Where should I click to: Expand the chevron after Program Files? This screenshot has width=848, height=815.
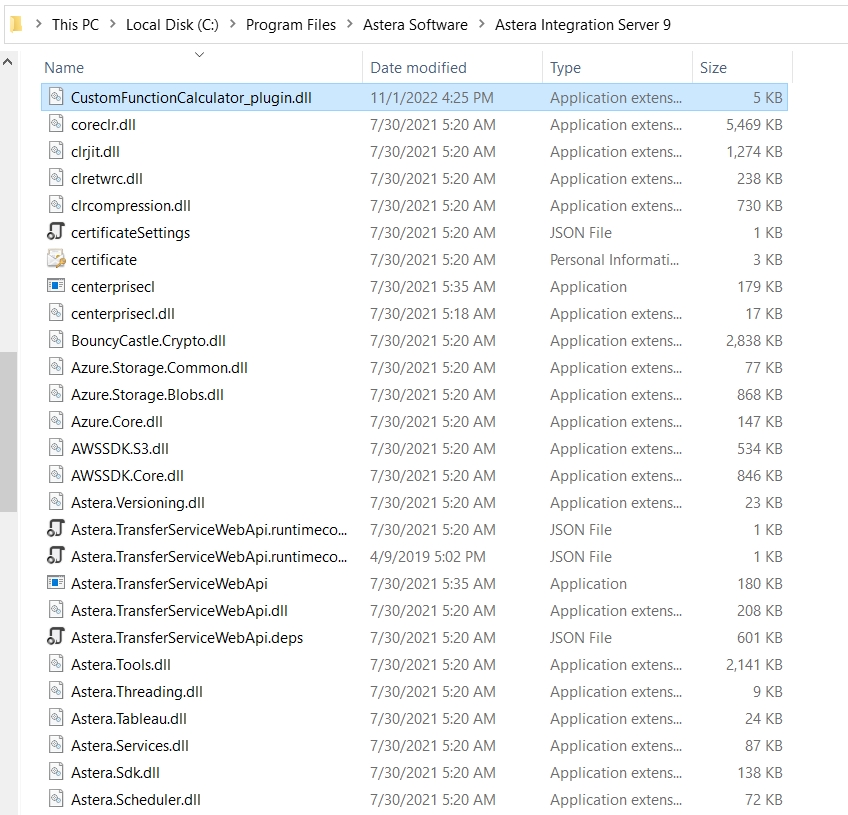coord(349,24)
